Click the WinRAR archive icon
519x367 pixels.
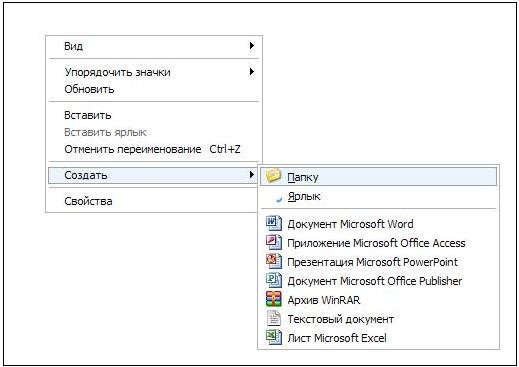pyautogui.click(x=274, y=299)
